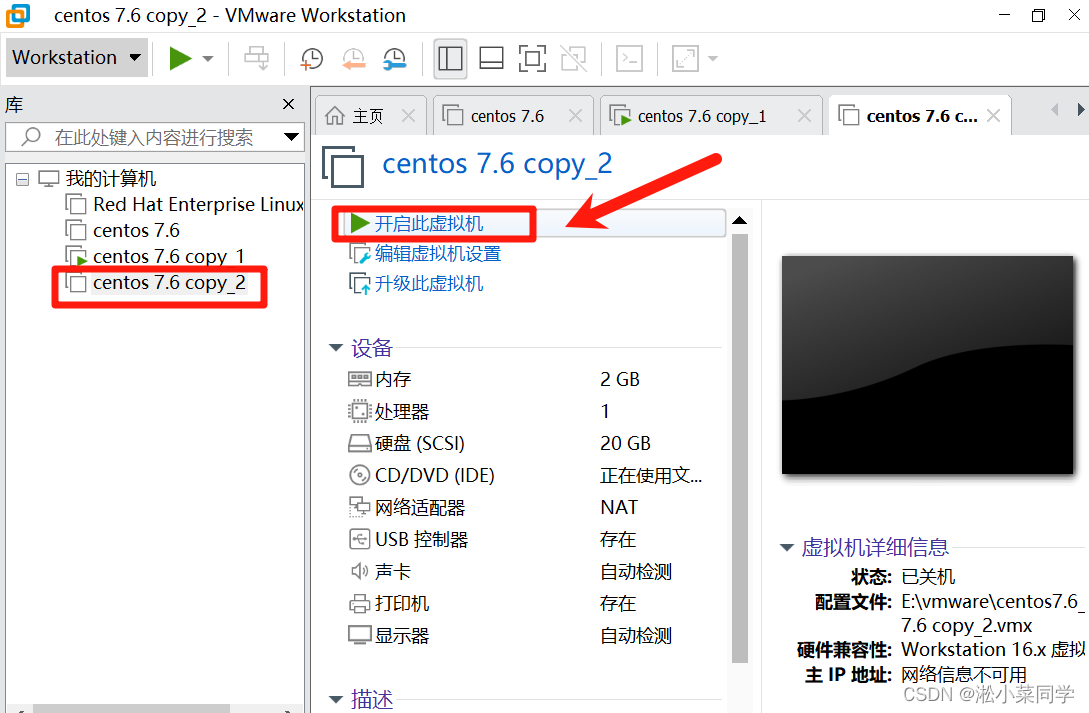Click the library search input field
This screenshot has height=713, width=1089.
pyautogui.click(x=153, y=137)
